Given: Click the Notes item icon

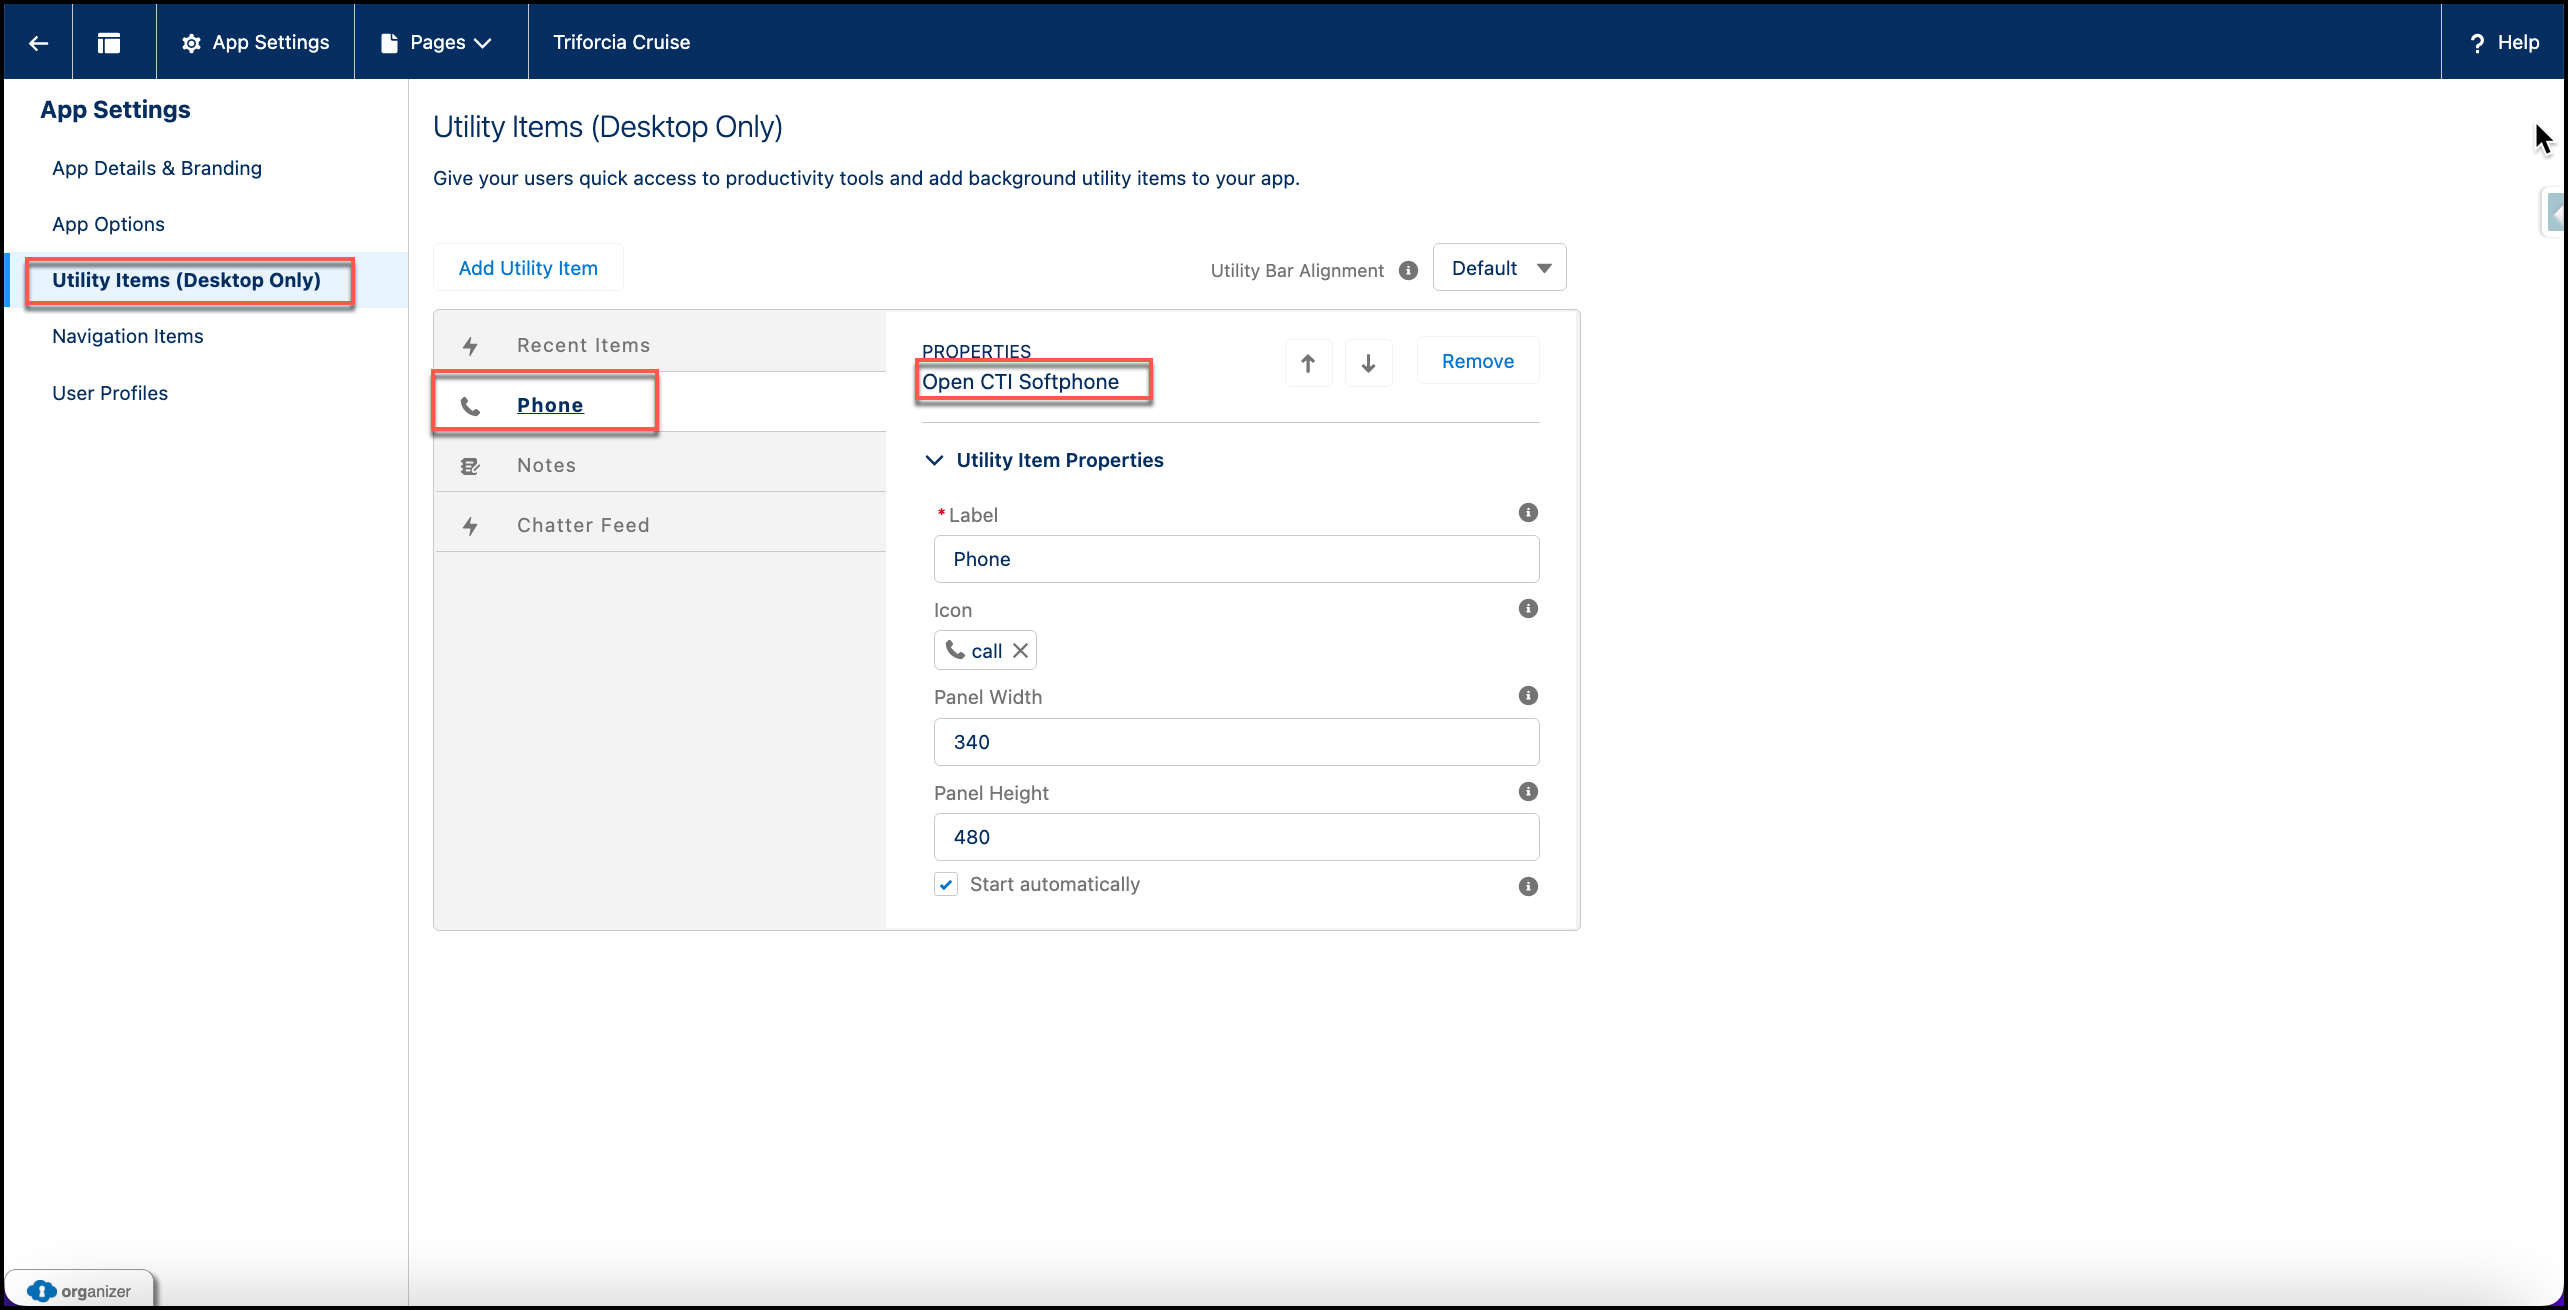Looking at the screenshot, I should click(470, 466).
